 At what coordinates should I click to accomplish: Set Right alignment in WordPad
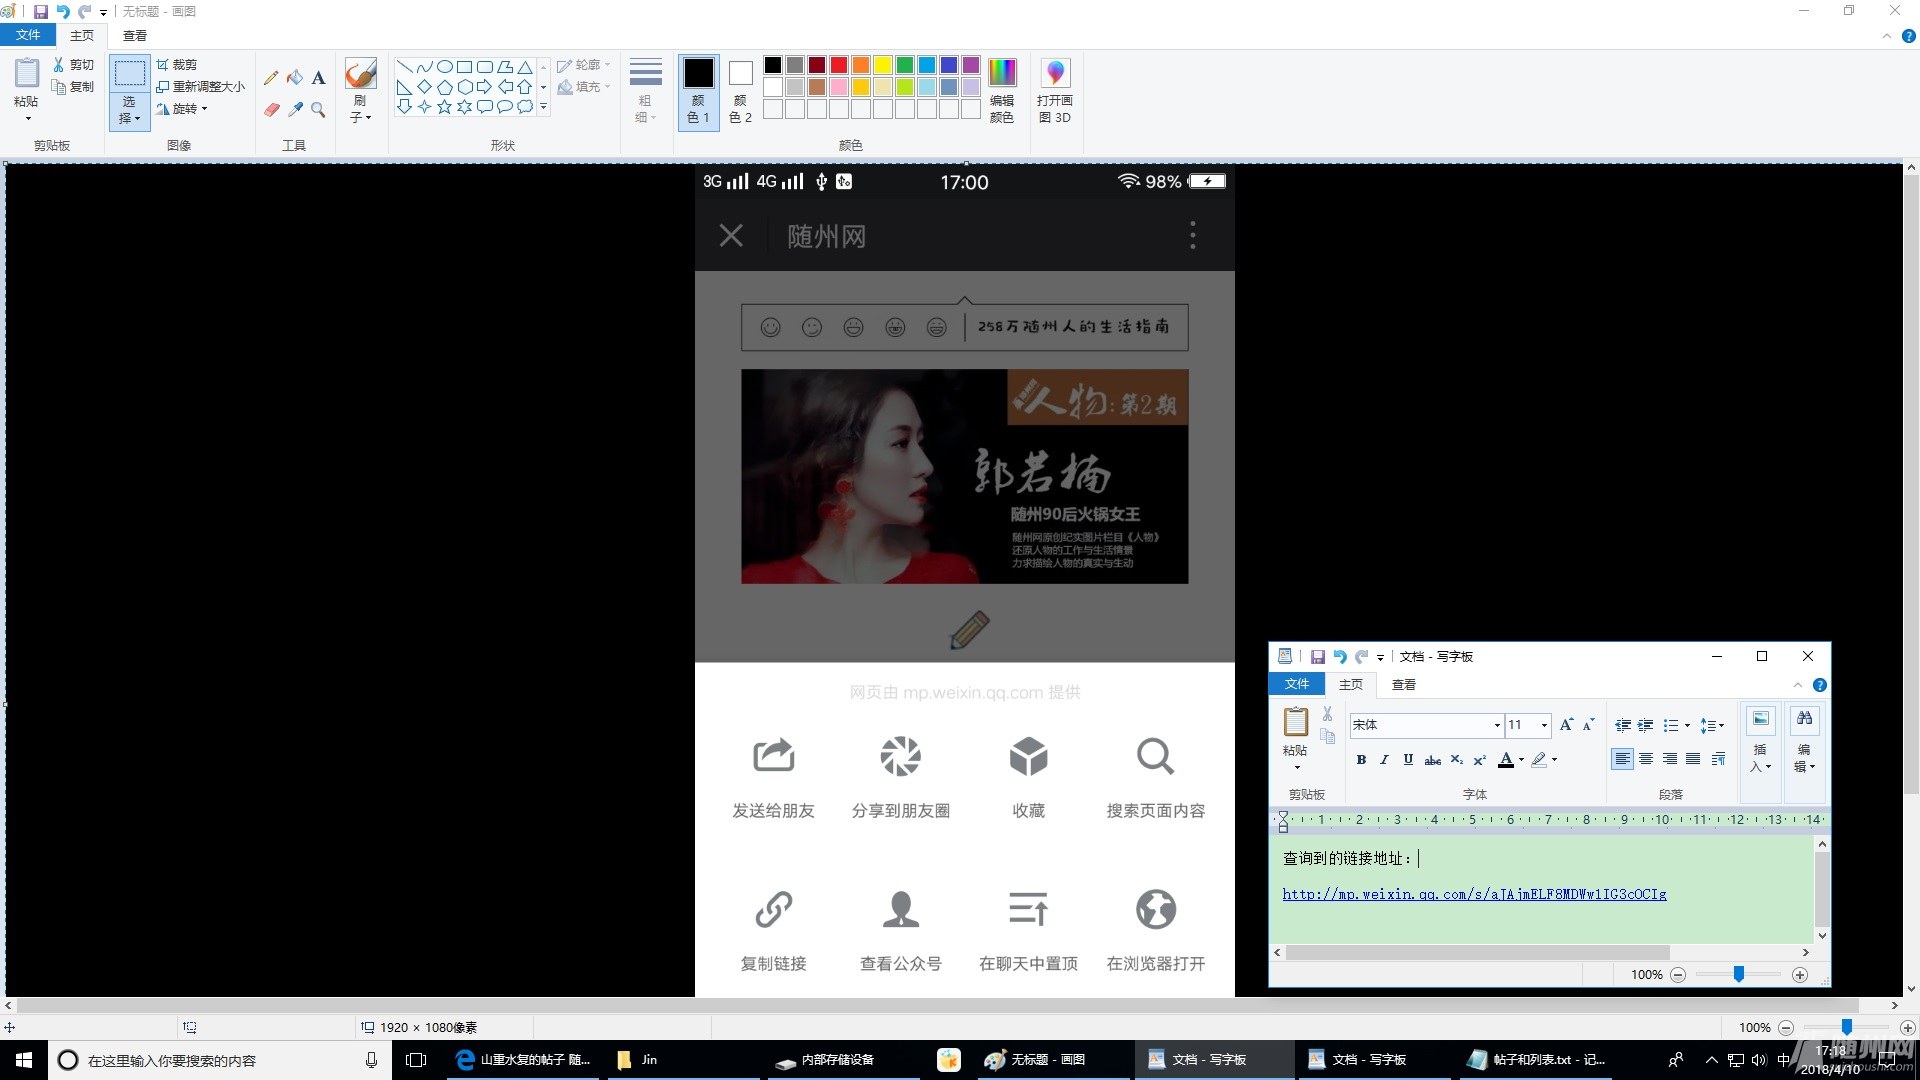coord(1670,759)
